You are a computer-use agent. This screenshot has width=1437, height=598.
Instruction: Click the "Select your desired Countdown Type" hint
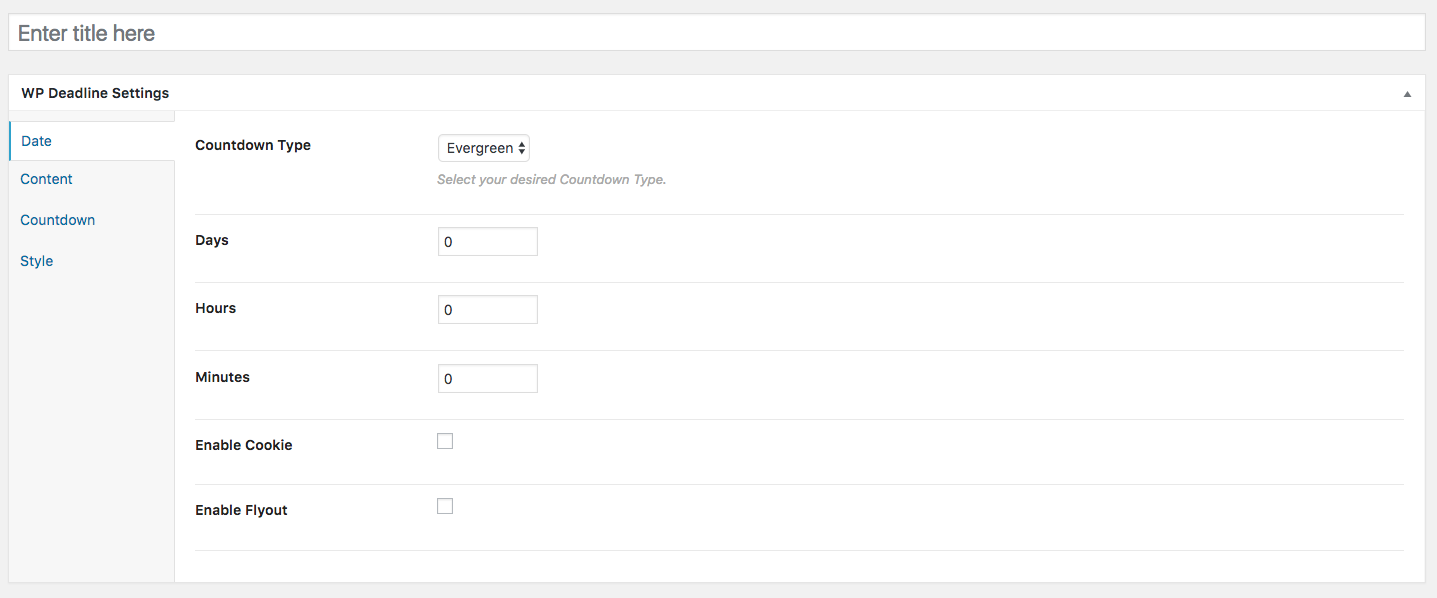(551, 180)
